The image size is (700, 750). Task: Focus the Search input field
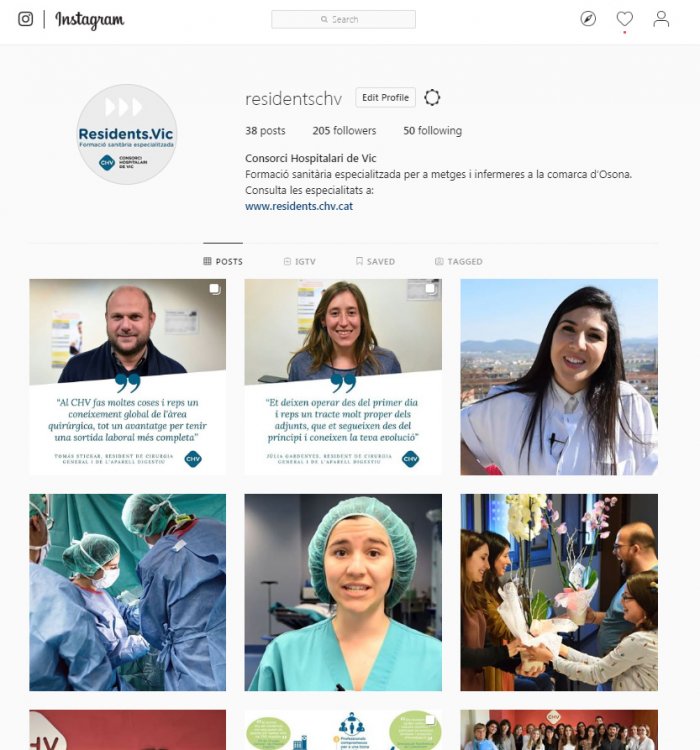click(x=344, y=20)
